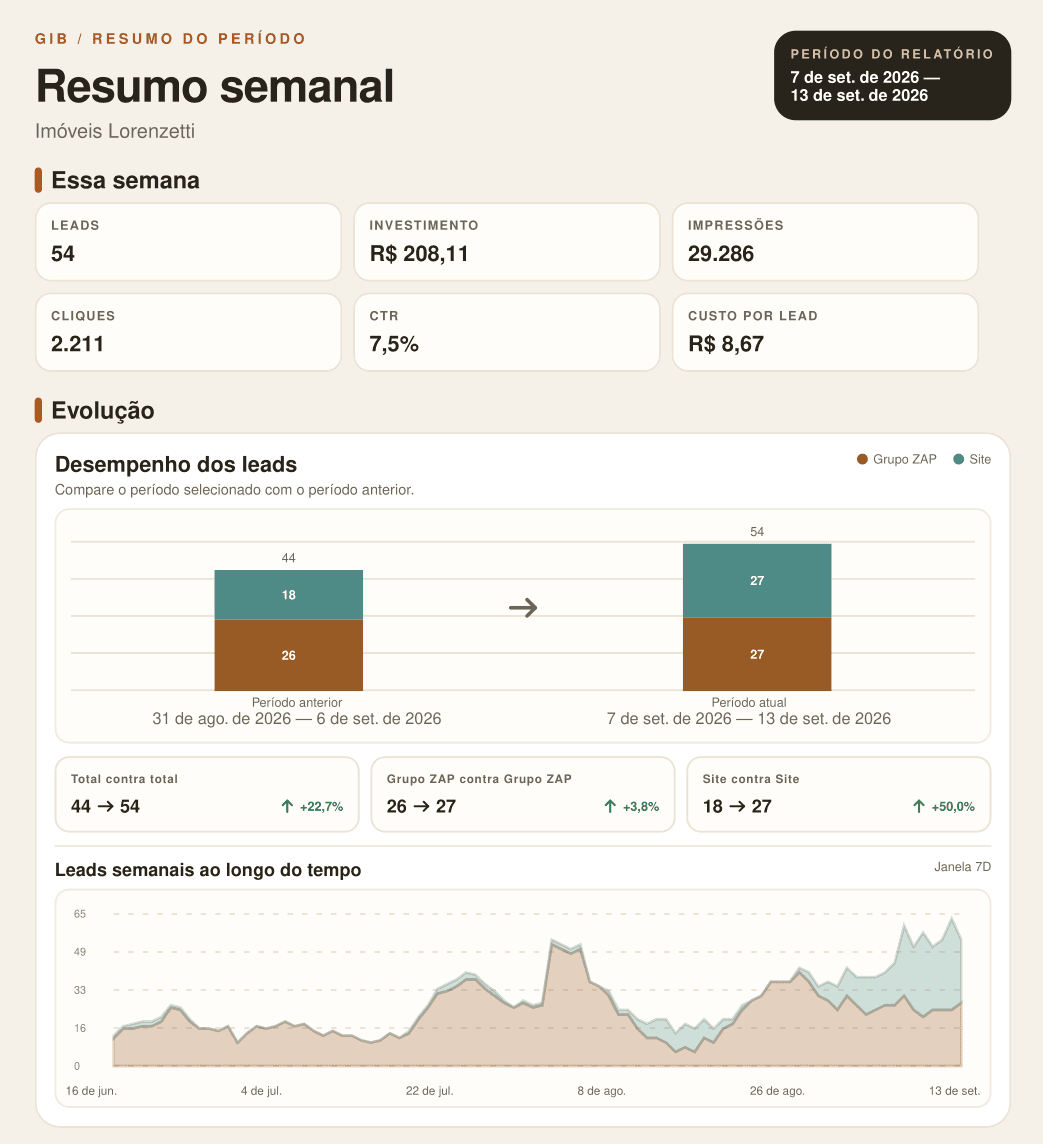Select the Leads card showing 54
The width and height of the screenshot is (1043, 1144).
[188, 241]
